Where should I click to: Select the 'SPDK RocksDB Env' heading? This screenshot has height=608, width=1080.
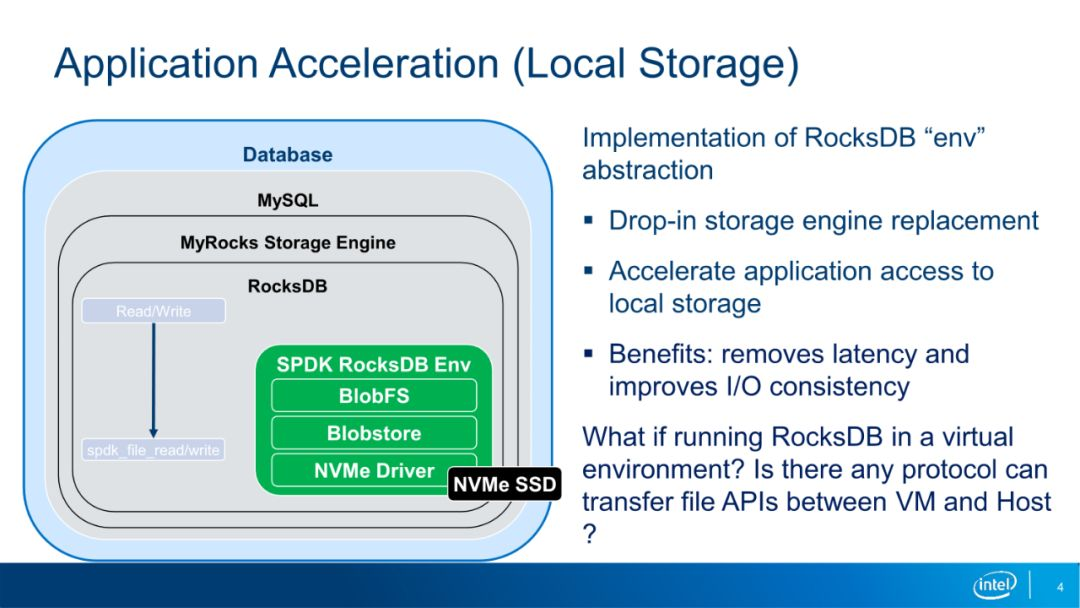click(374, 364)
